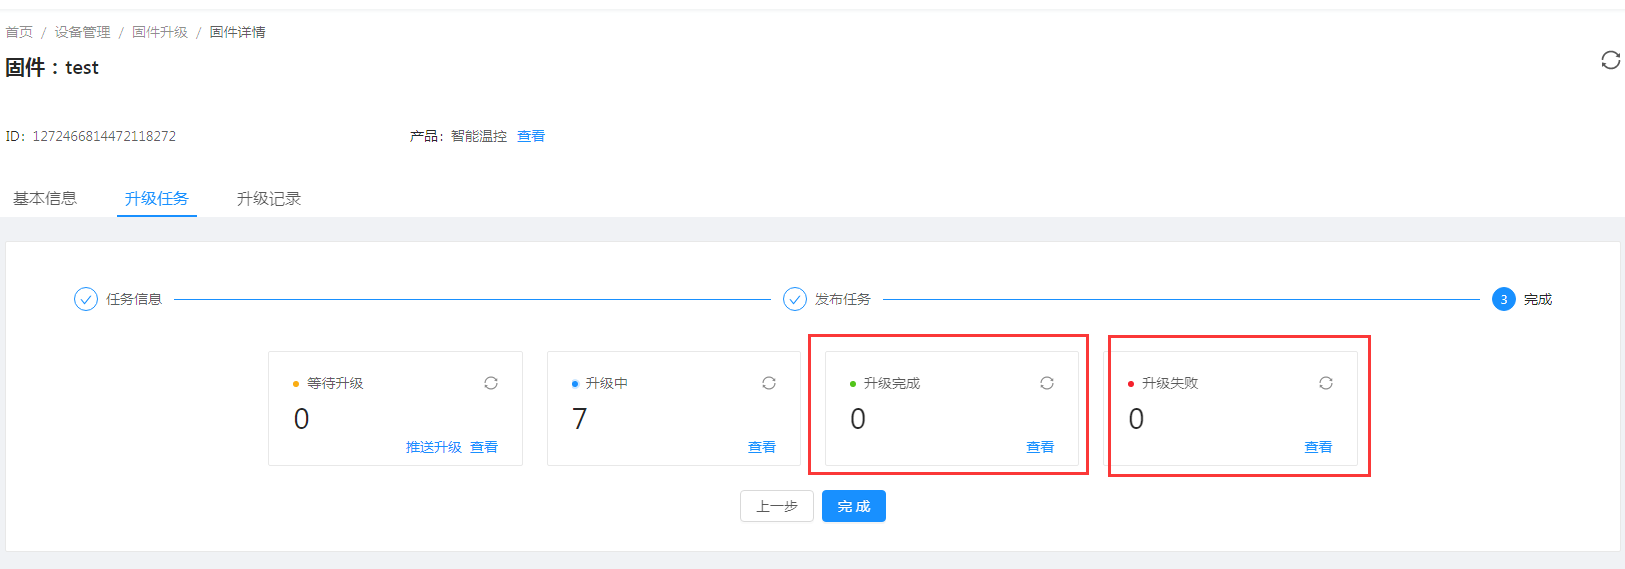Click the 推送升级 link

pos(433,447)
